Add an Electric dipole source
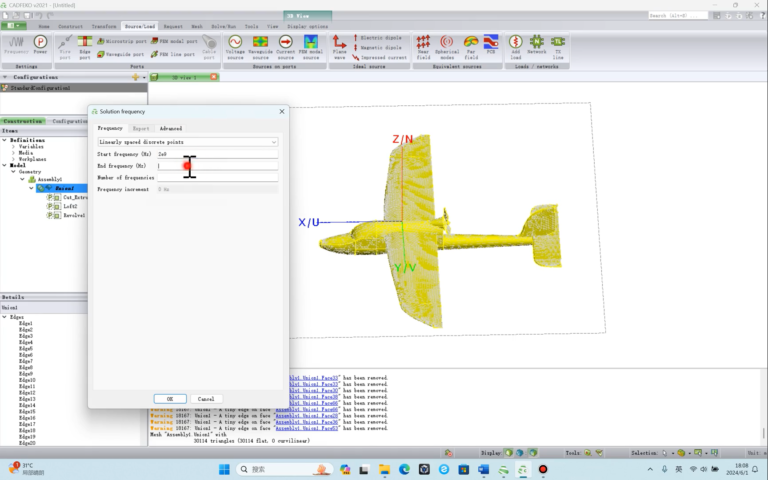Image resolution: width=768 pixels, height=480 pixels. pyautogui.click(x=377, y=38)
